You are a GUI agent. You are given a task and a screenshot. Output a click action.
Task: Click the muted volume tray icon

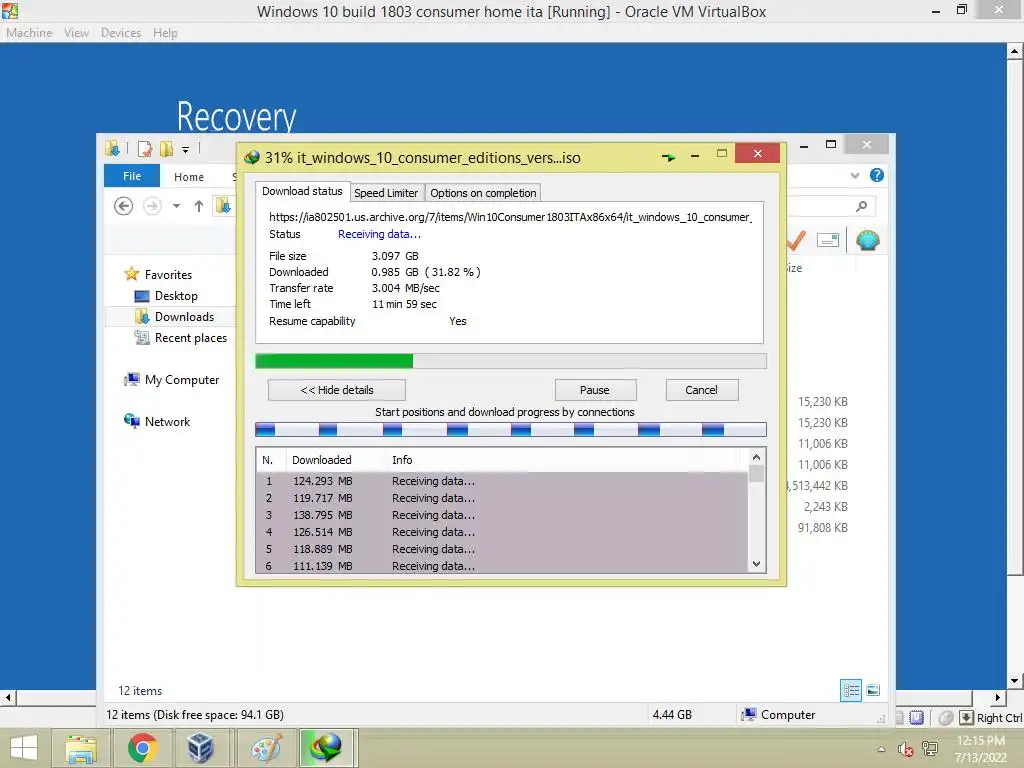click(x=905, y=749)
